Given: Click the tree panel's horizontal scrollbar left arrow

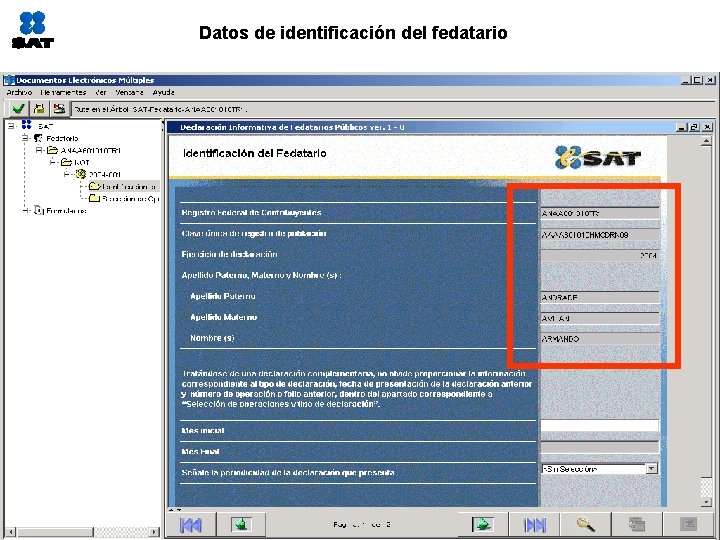Looking at the screenshot, I should 12,532.
